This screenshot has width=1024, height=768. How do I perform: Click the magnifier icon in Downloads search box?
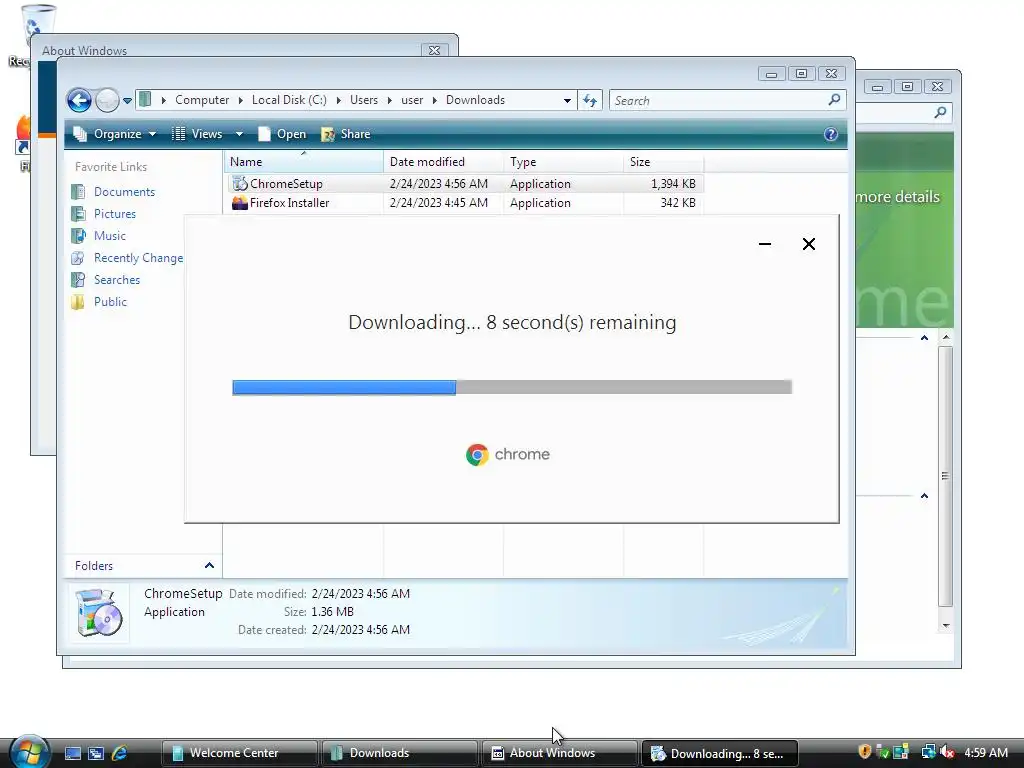click(x=834, y=100)
